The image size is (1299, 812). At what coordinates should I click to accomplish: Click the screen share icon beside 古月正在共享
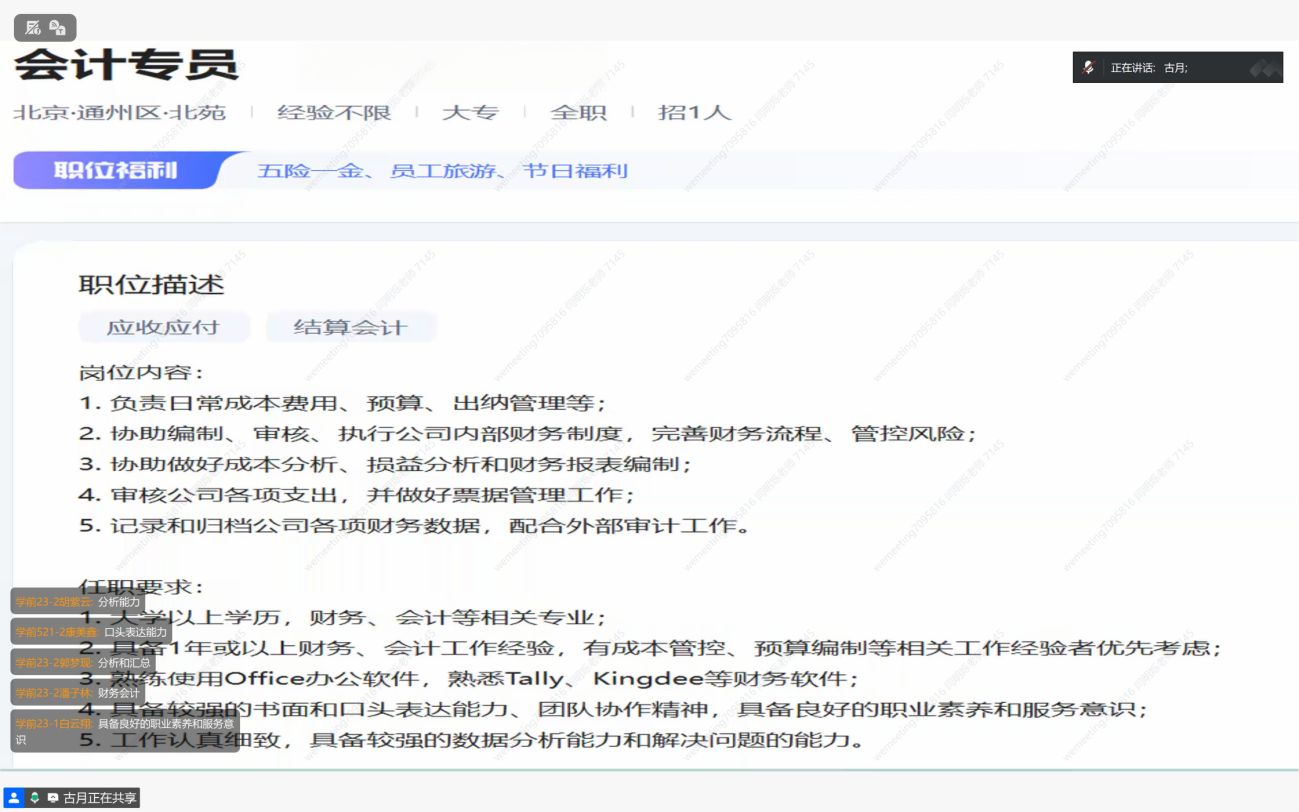coord(53,798)
